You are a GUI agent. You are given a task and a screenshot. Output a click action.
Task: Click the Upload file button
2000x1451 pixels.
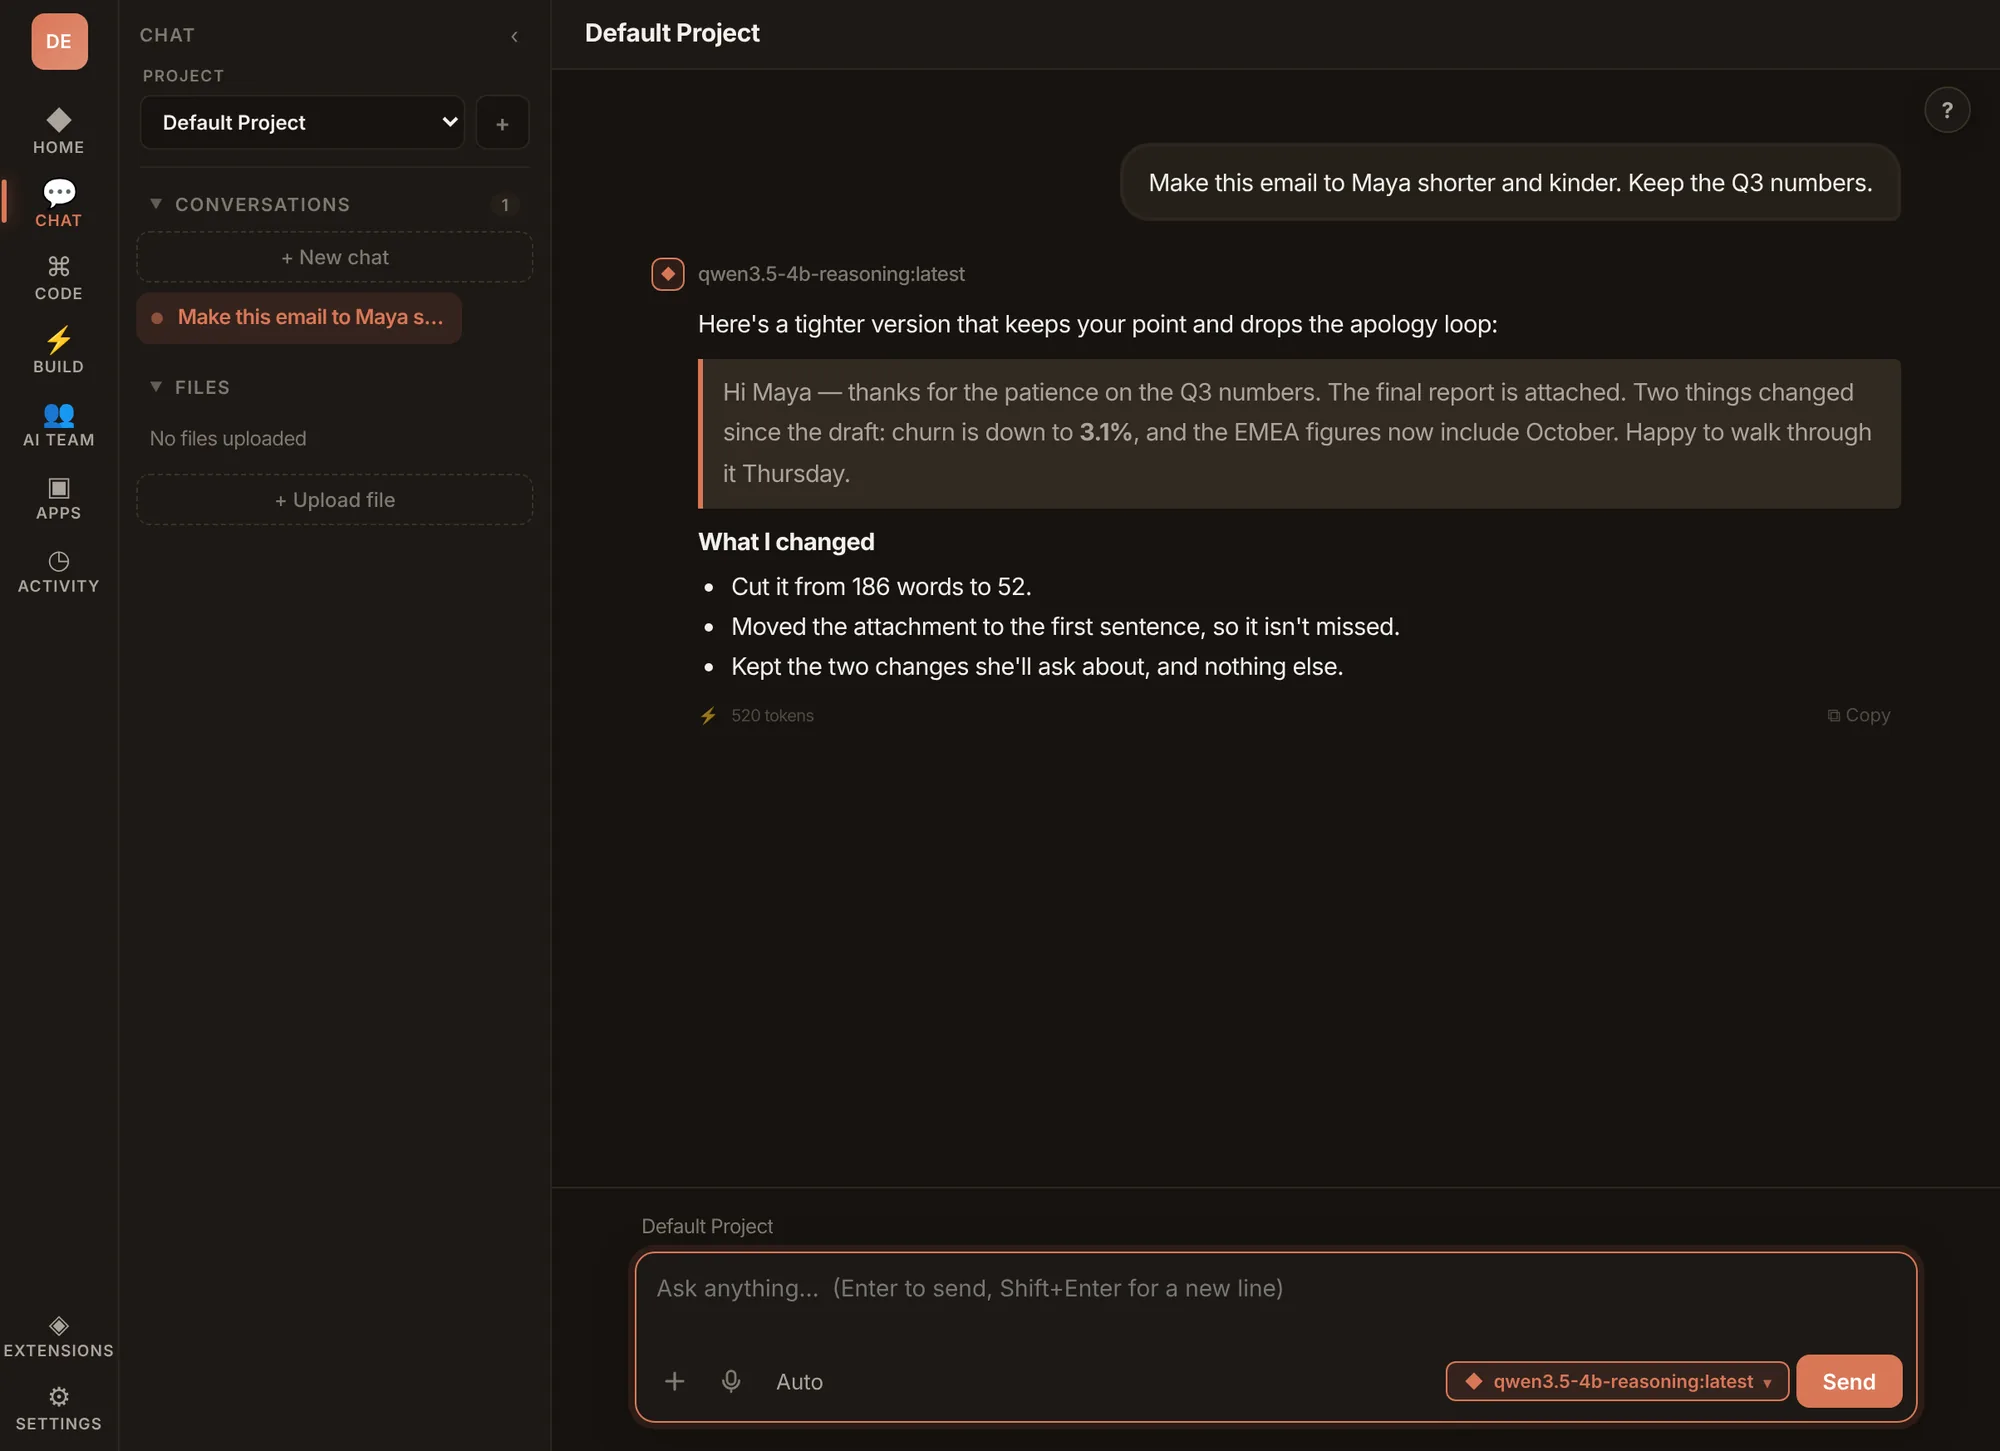334,500
